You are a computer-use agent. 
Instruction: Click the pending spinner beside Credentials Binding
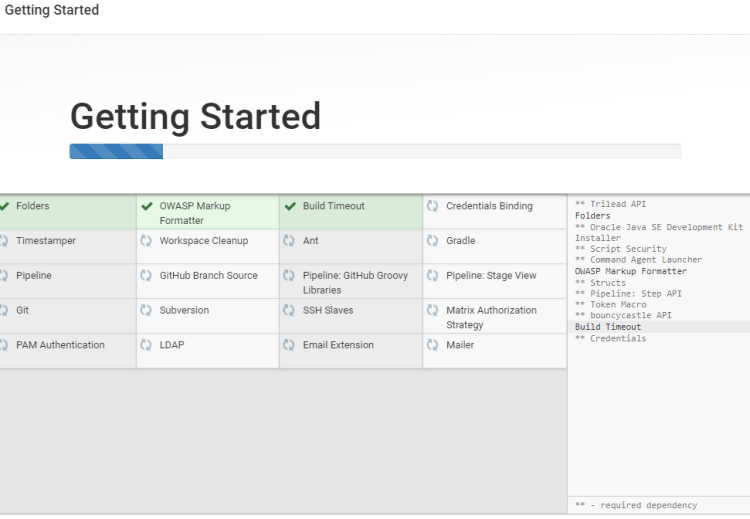click(432, 206)
